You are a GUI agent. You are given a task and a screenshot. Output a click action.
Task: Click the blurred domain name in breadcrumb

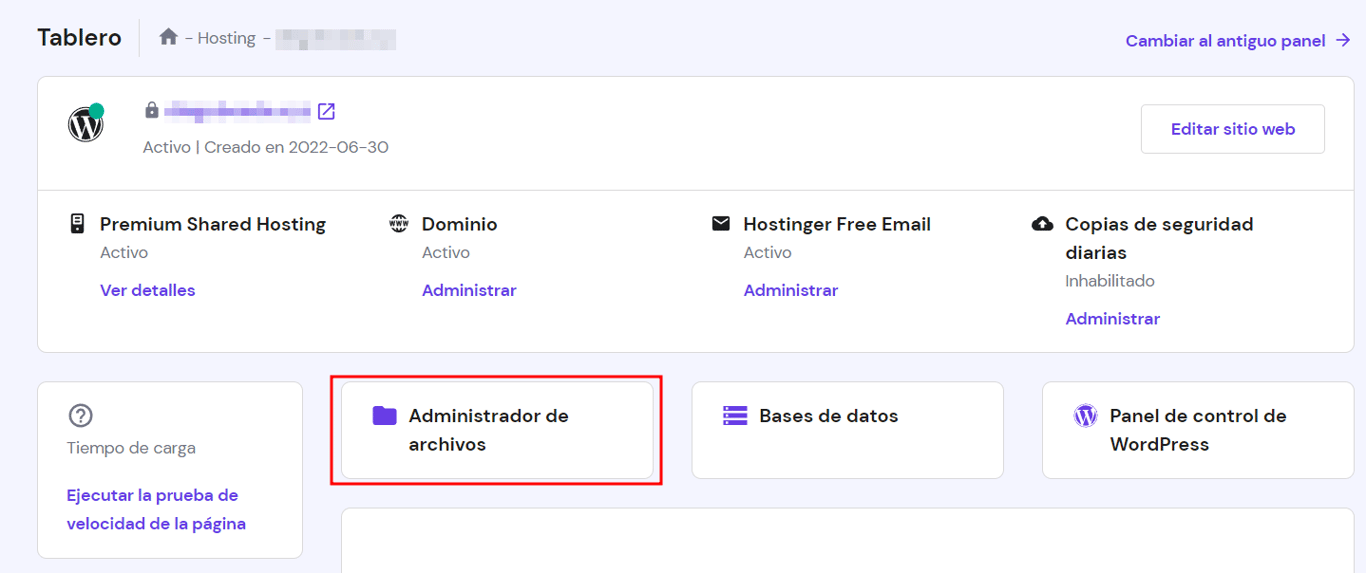tap(336, 39)
